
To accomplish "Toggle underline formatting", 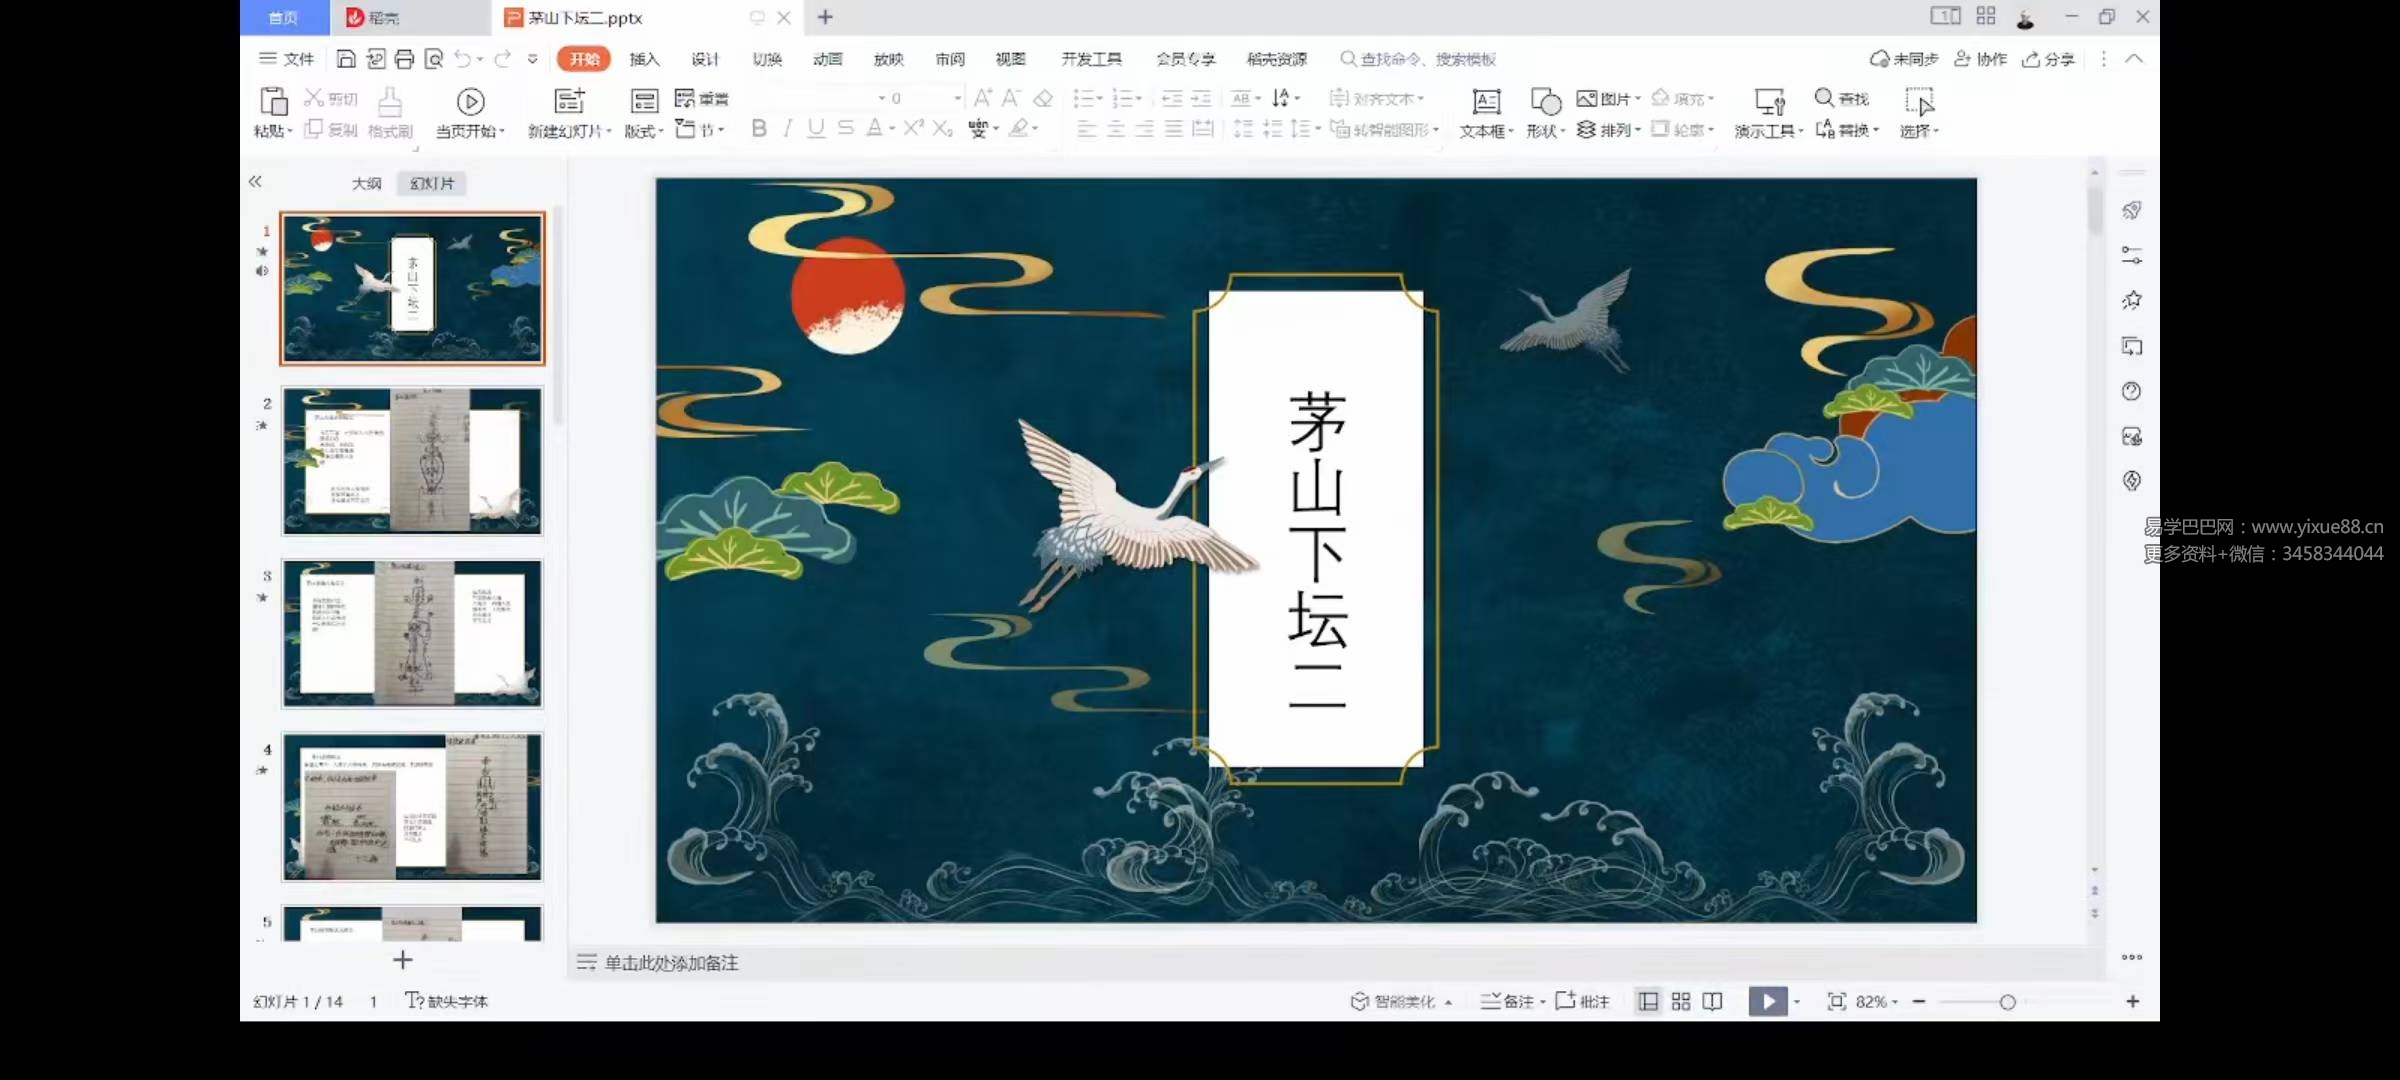I will pyautogui.click(x=816, y=128).
